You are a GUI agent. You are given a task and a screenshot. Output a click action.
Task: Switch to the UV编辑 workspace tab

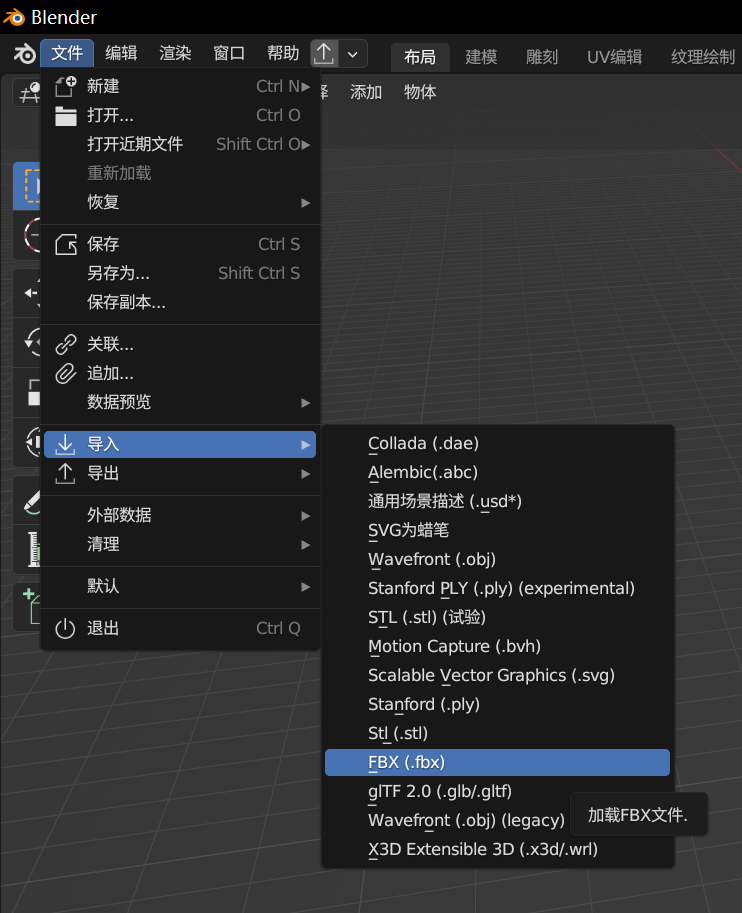click(614, 57)
